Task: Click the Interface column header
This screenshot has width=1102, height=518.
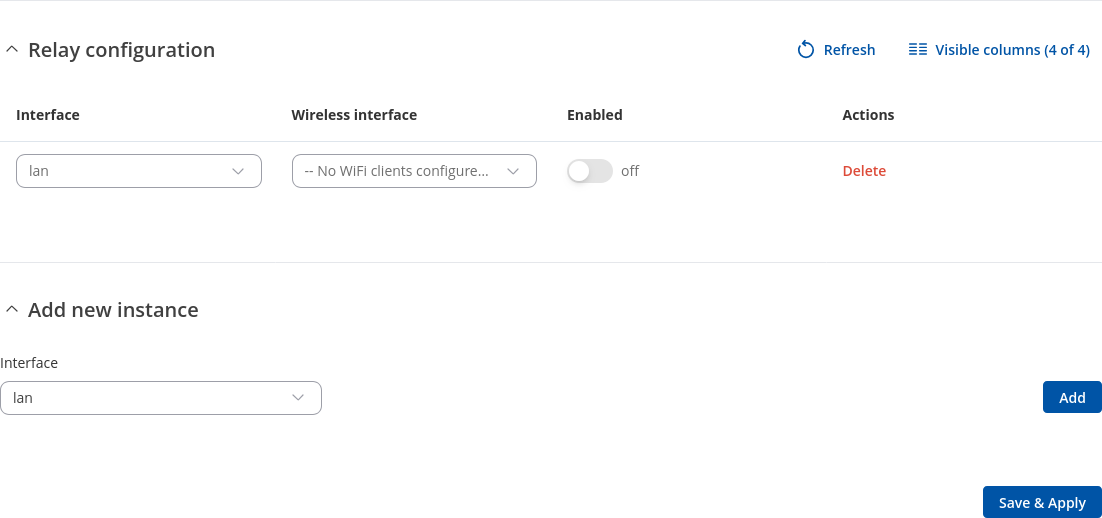Action: point(48,115)
